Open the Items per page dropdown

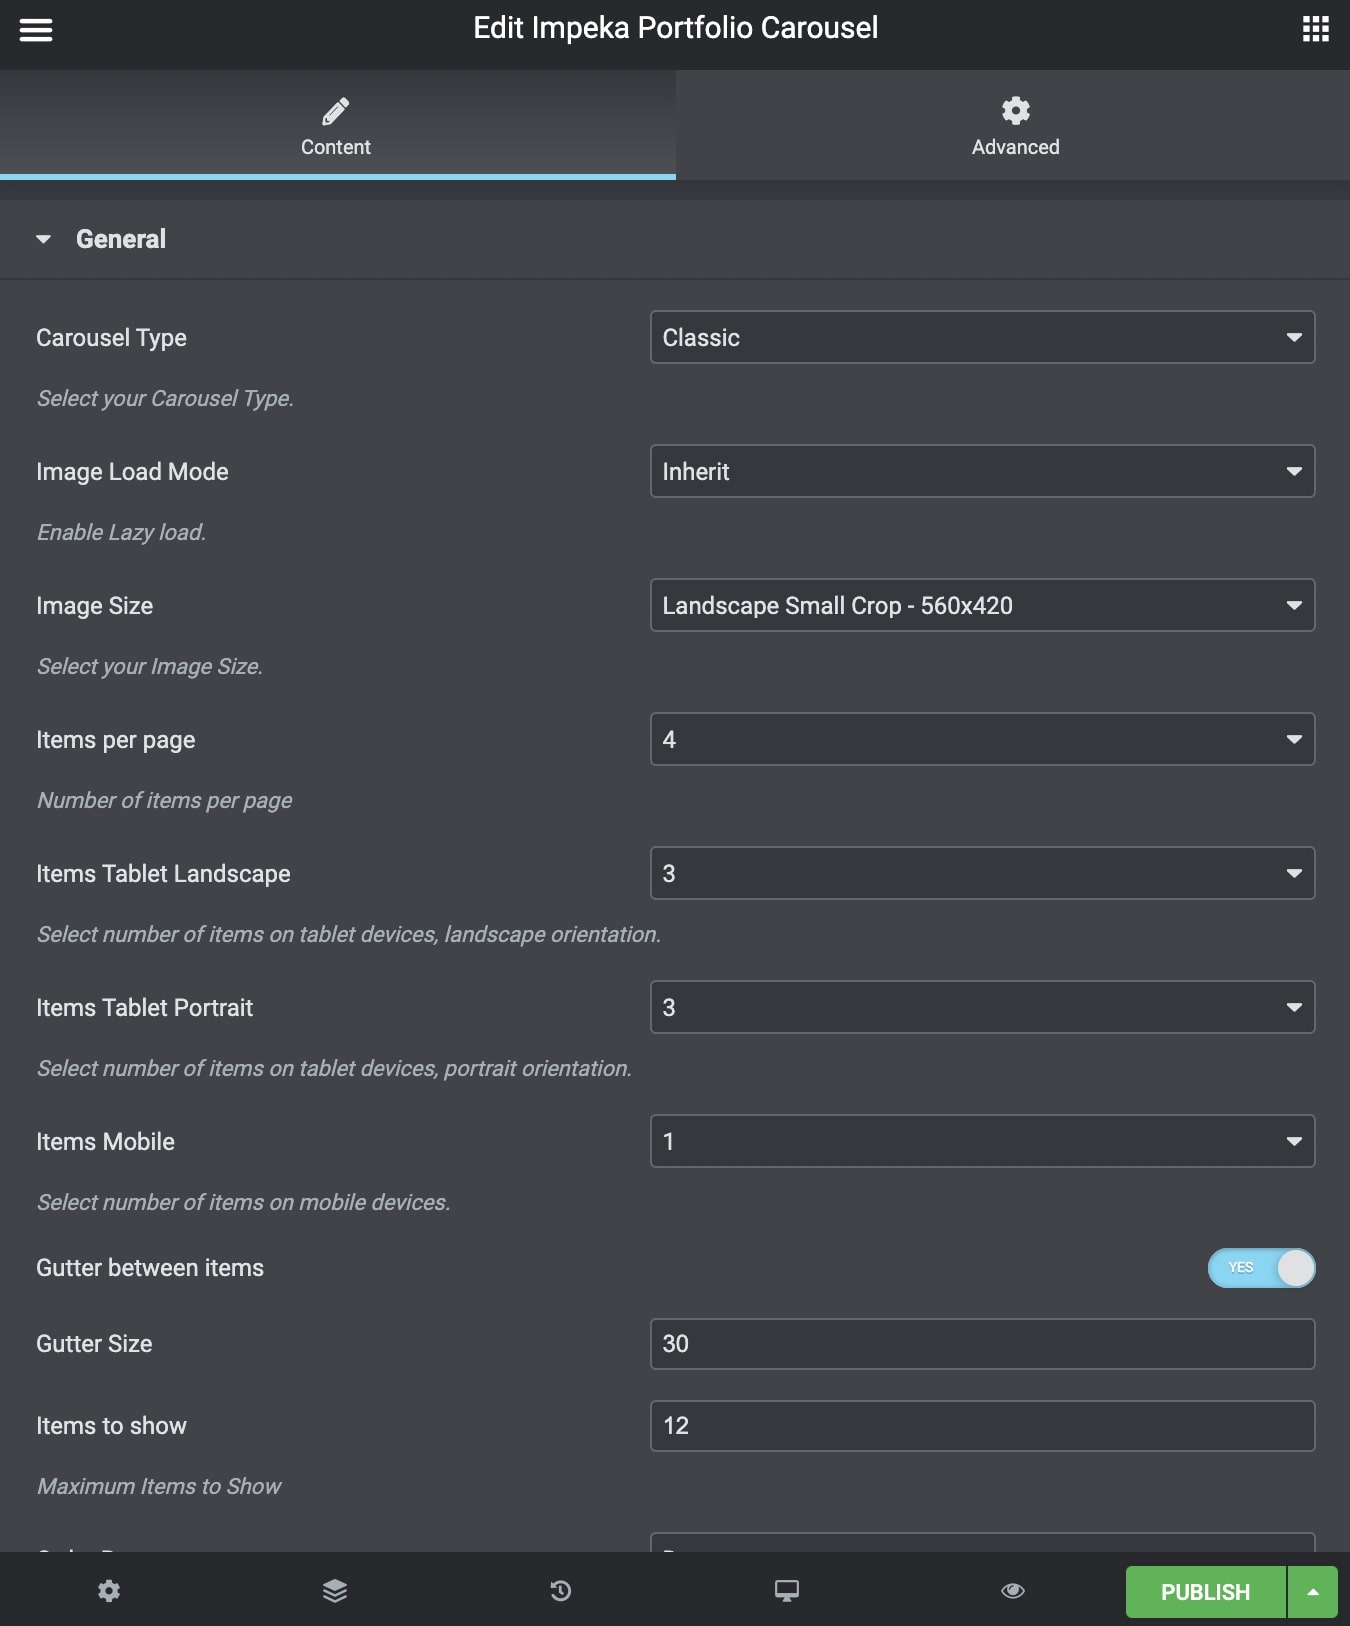pyautogui.click(x=982, y=740)
